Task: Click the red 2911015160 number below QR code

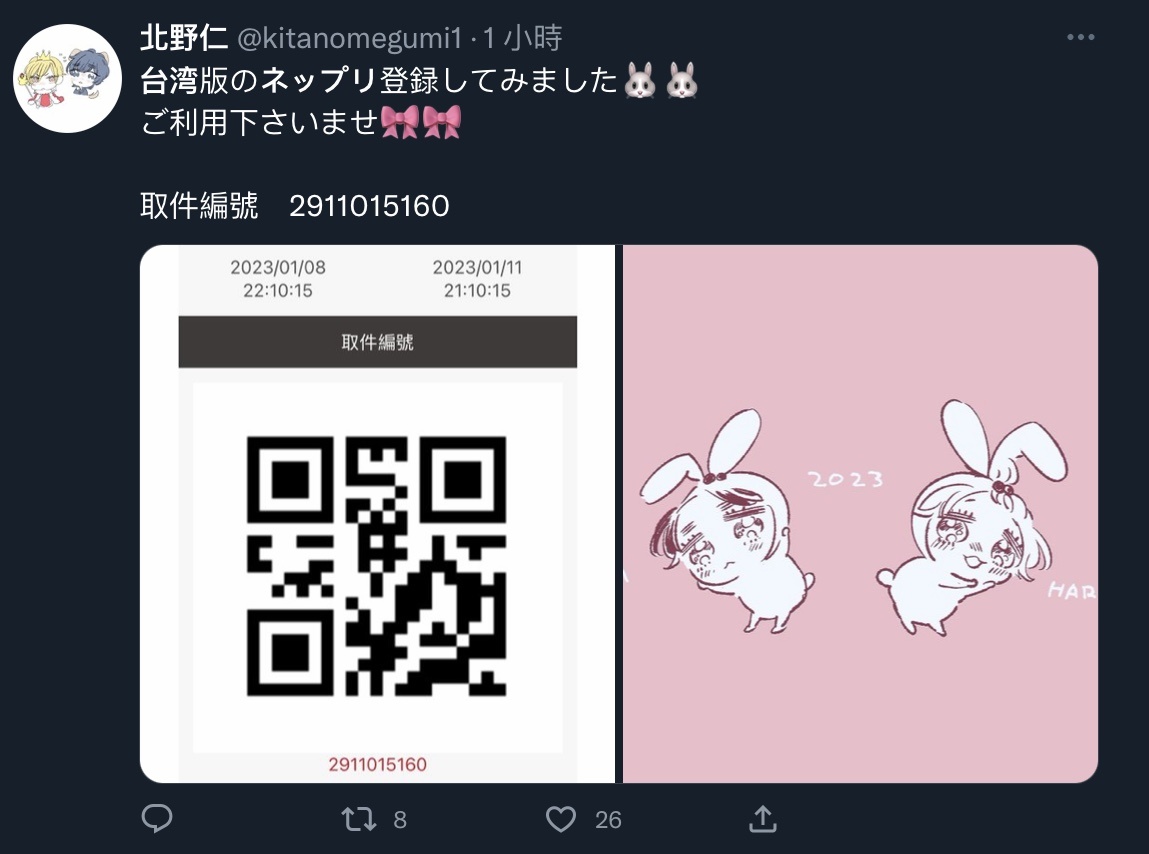Action: pos(377,765)
